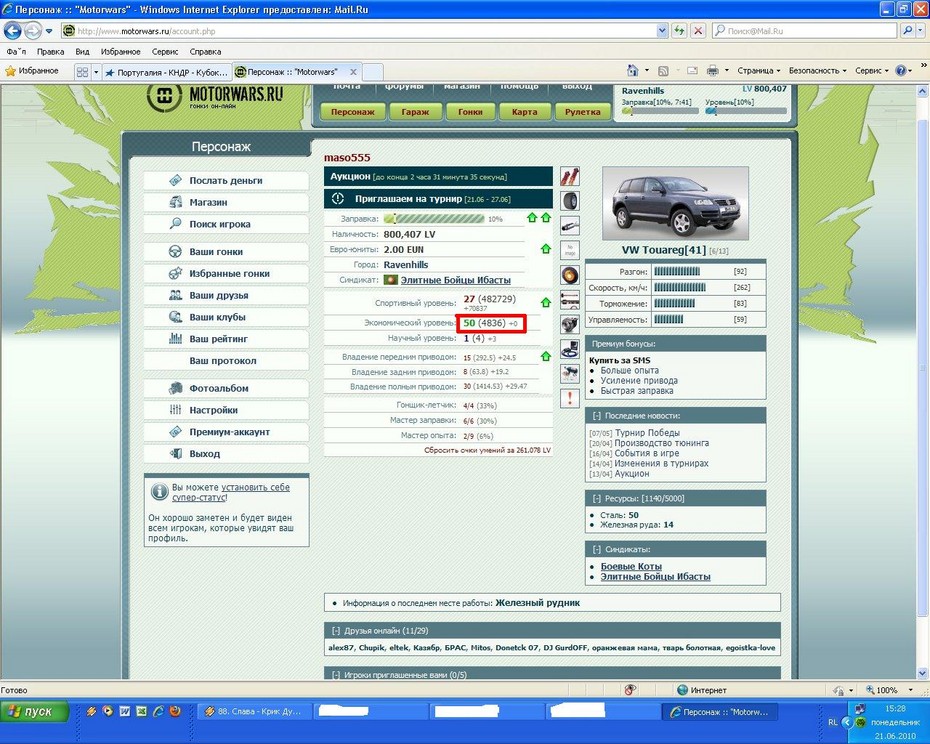Click the syndicate emblem beside Элитные Бойцы Ибасты
Screen dimensions: 930x744
point(390,279)
